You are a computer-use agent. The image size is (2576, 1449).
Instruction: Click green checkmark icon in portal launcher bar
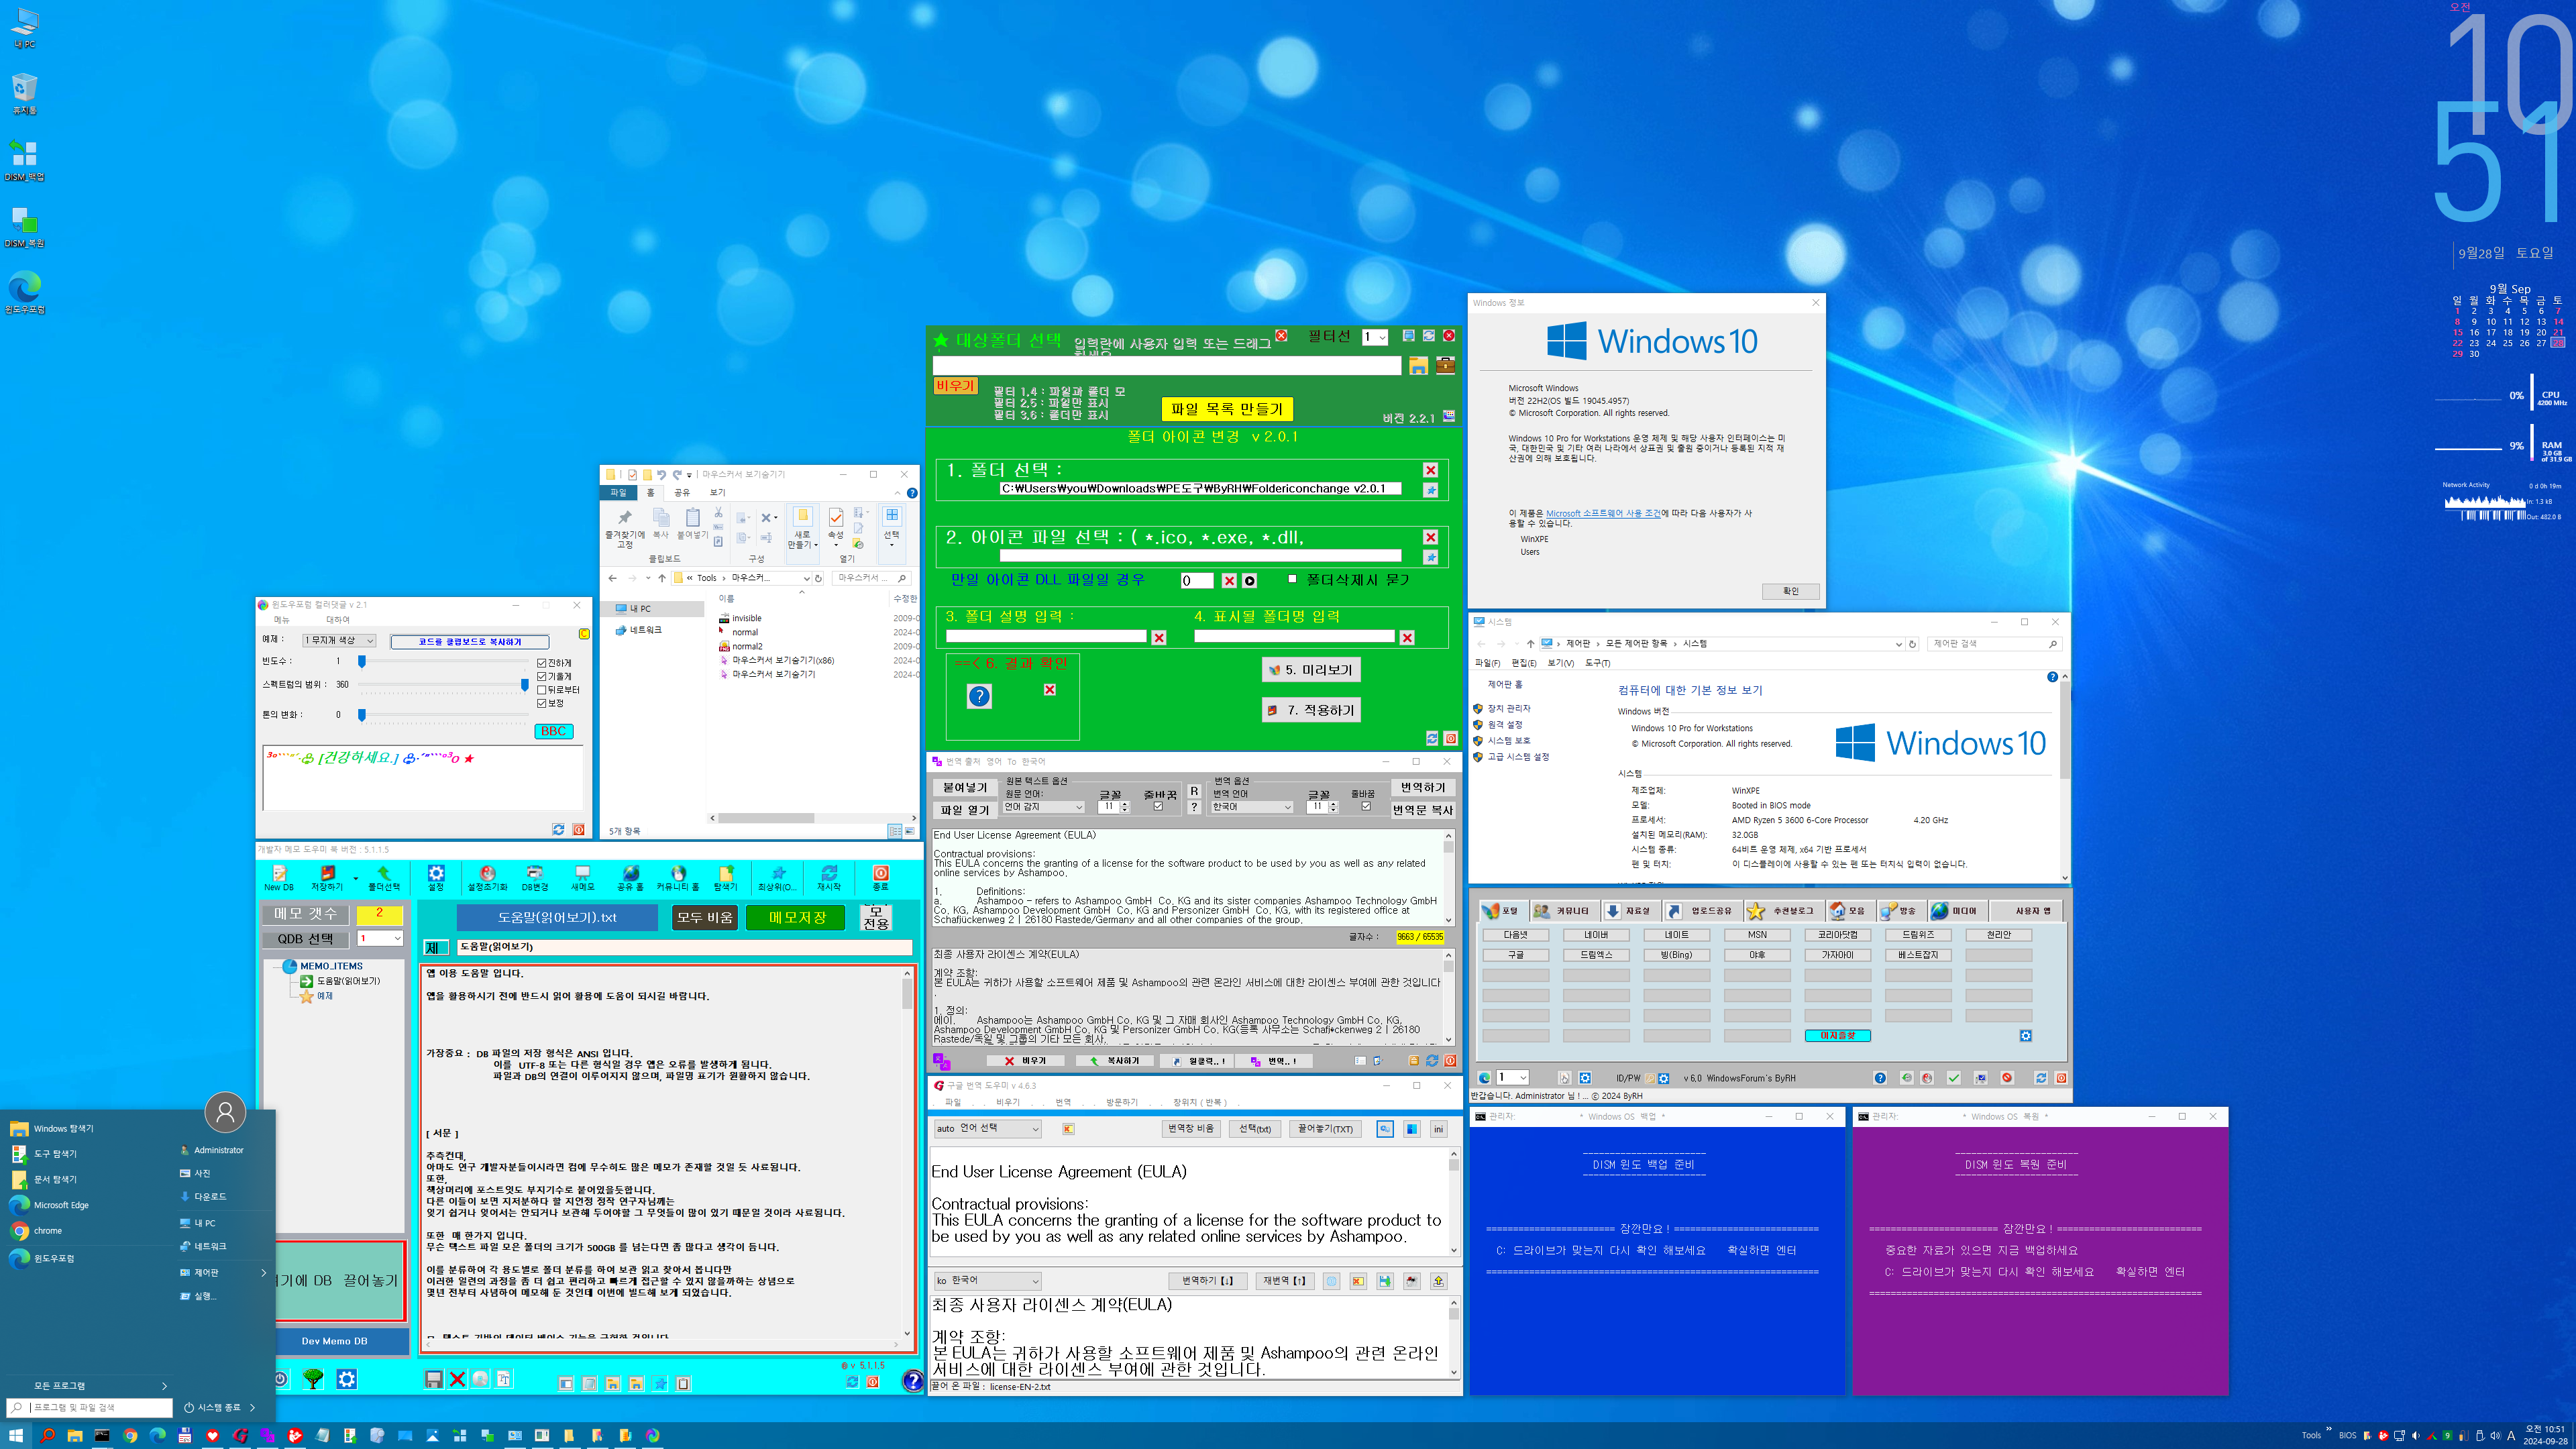coord(1954,1078)
